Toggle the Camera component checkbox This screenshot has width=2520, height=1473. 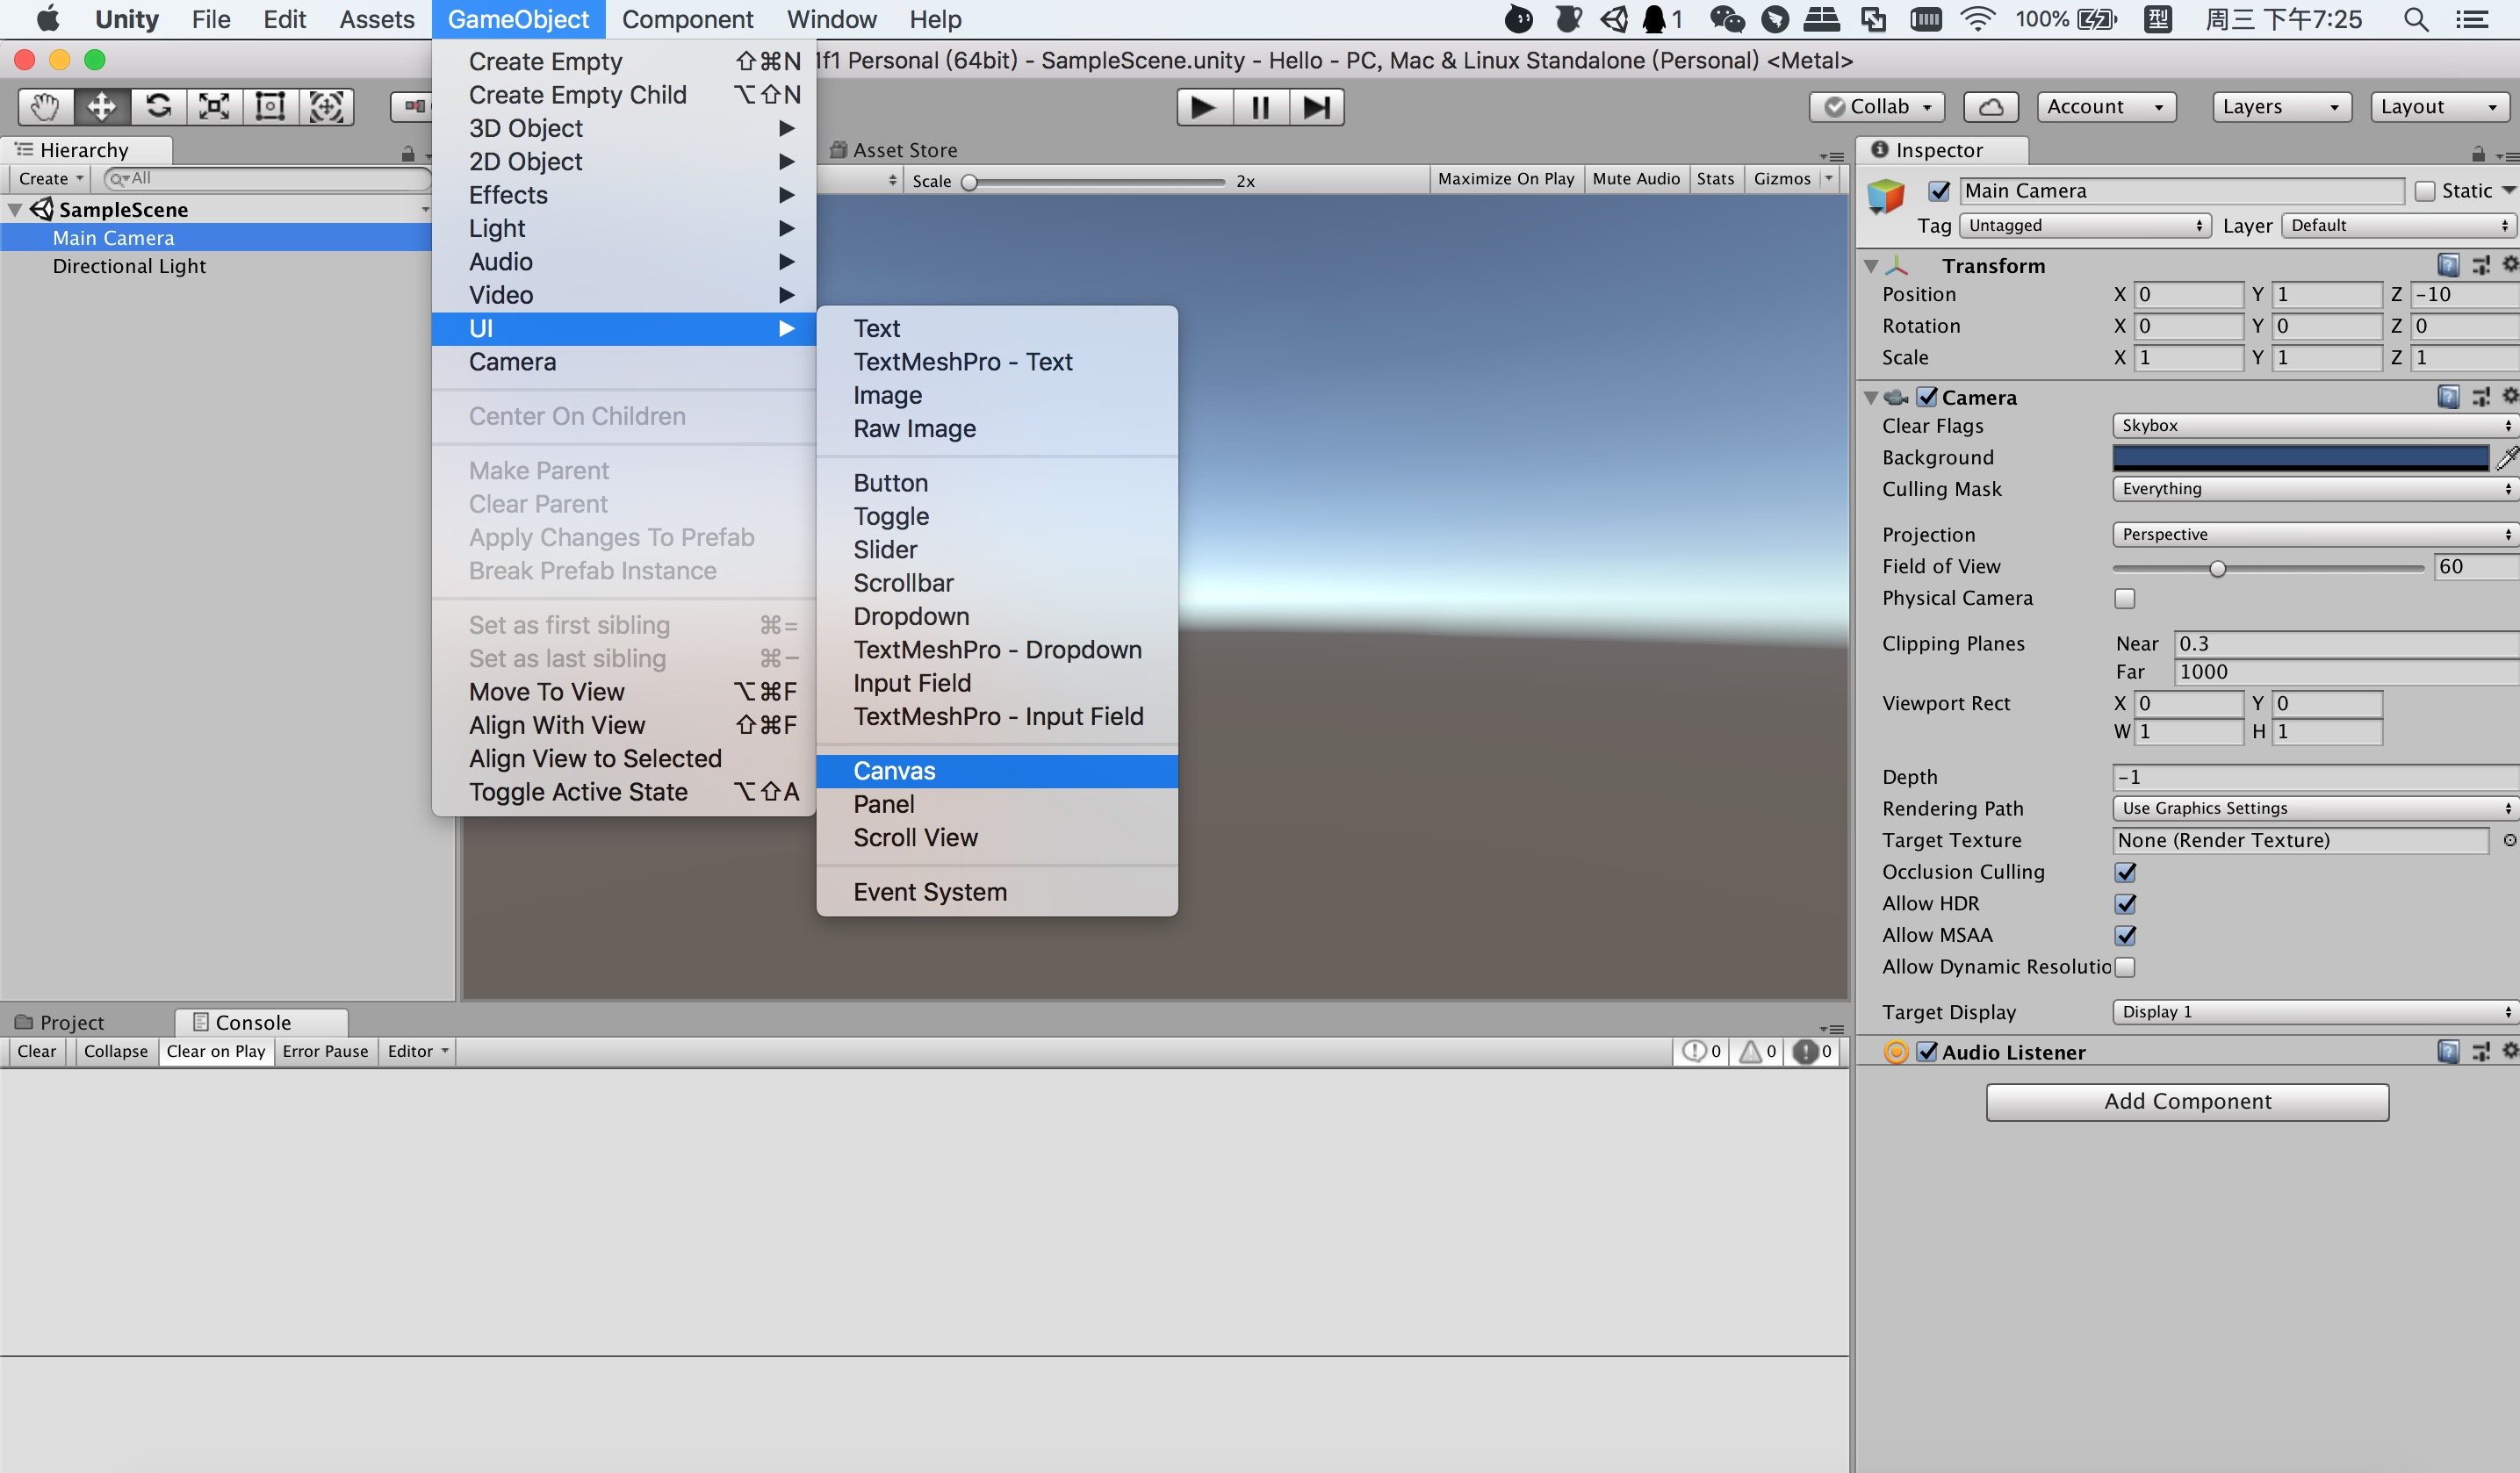coord(1927,397)
